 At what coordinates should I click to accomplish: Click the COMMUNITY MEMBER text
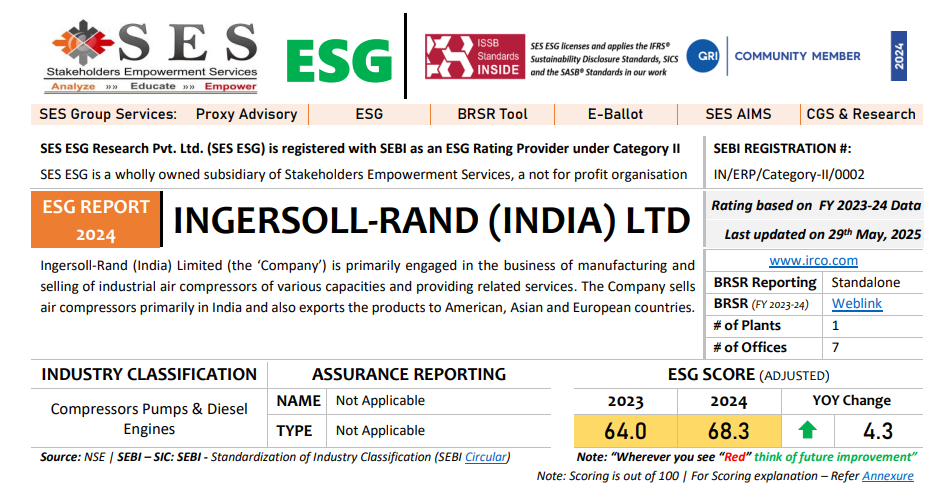point(797,56)
